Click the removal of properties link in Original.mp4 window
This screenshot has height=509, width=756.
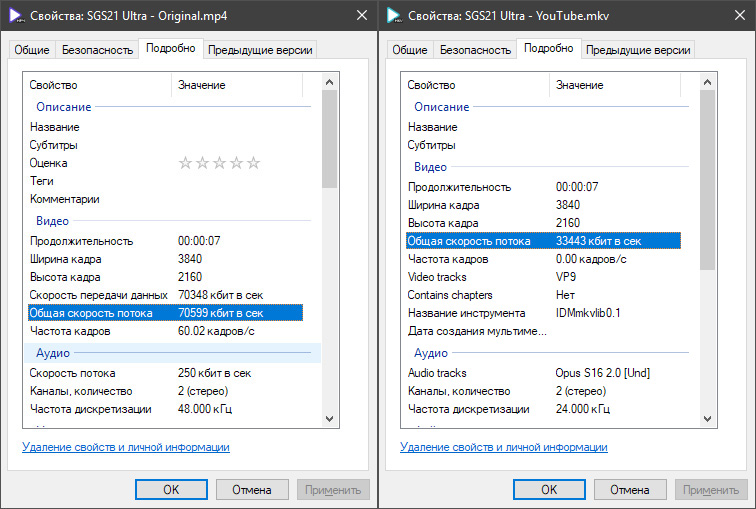(125, 447)
